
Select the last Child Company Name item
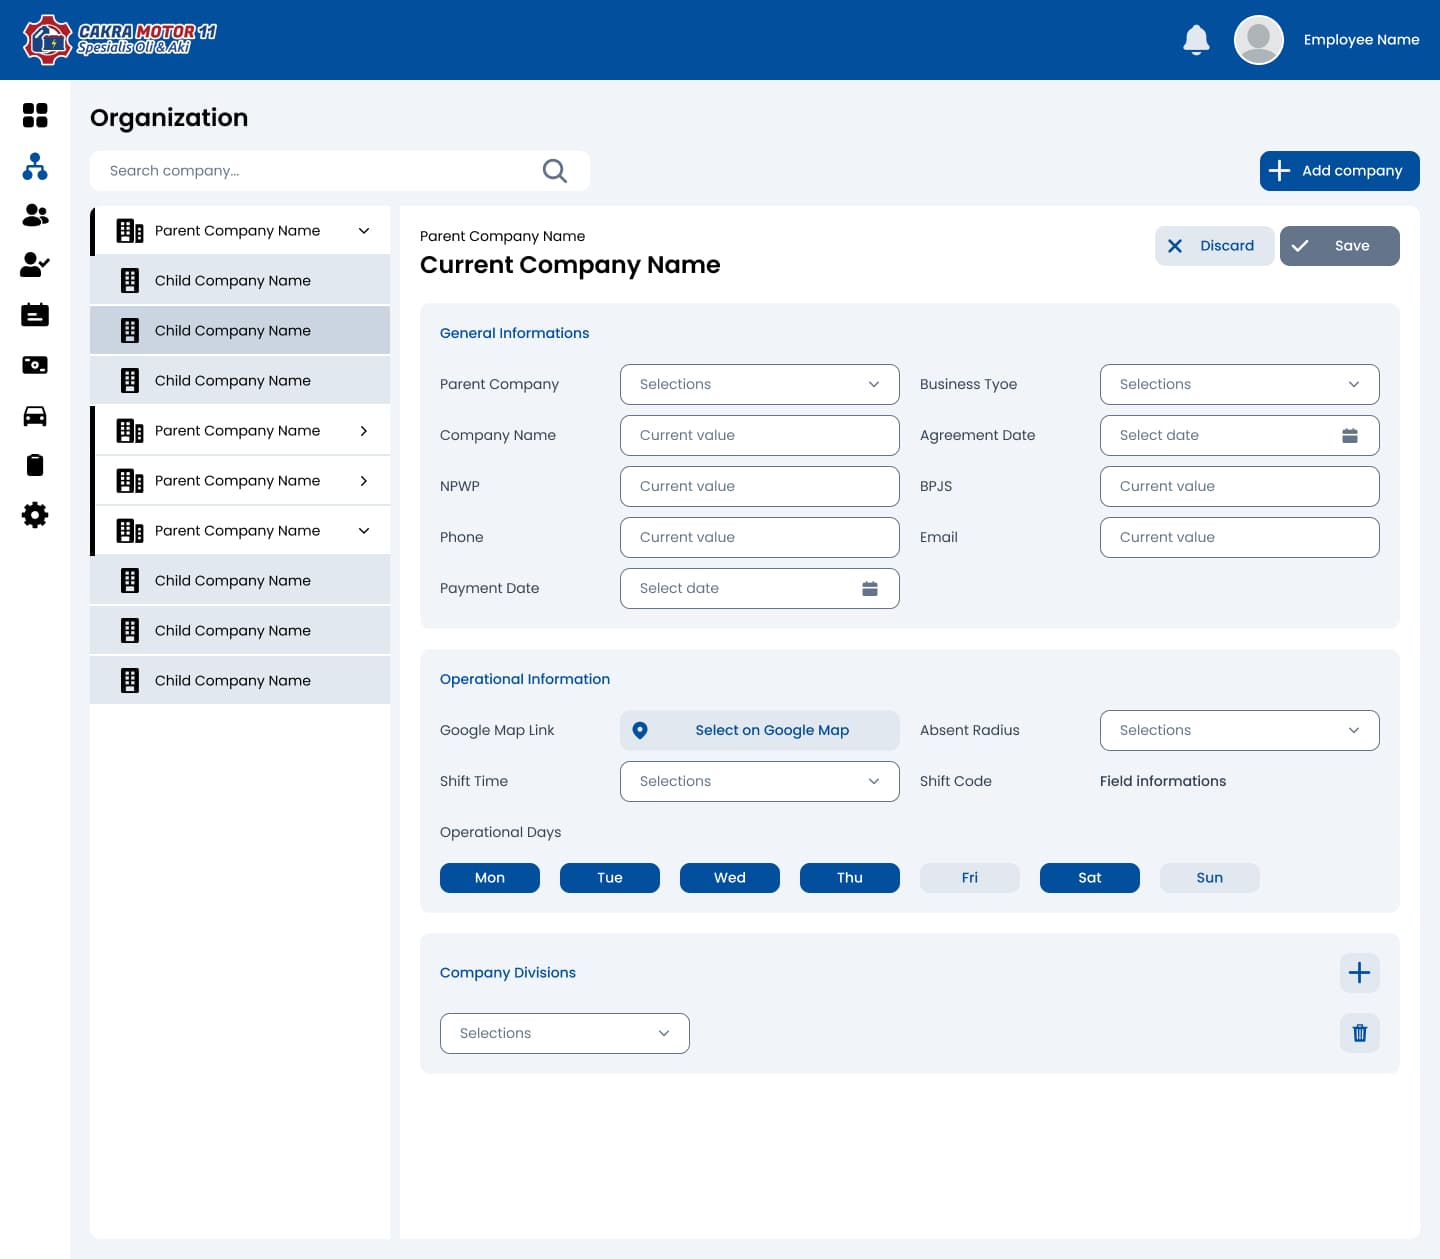click(x=240, y=680)
